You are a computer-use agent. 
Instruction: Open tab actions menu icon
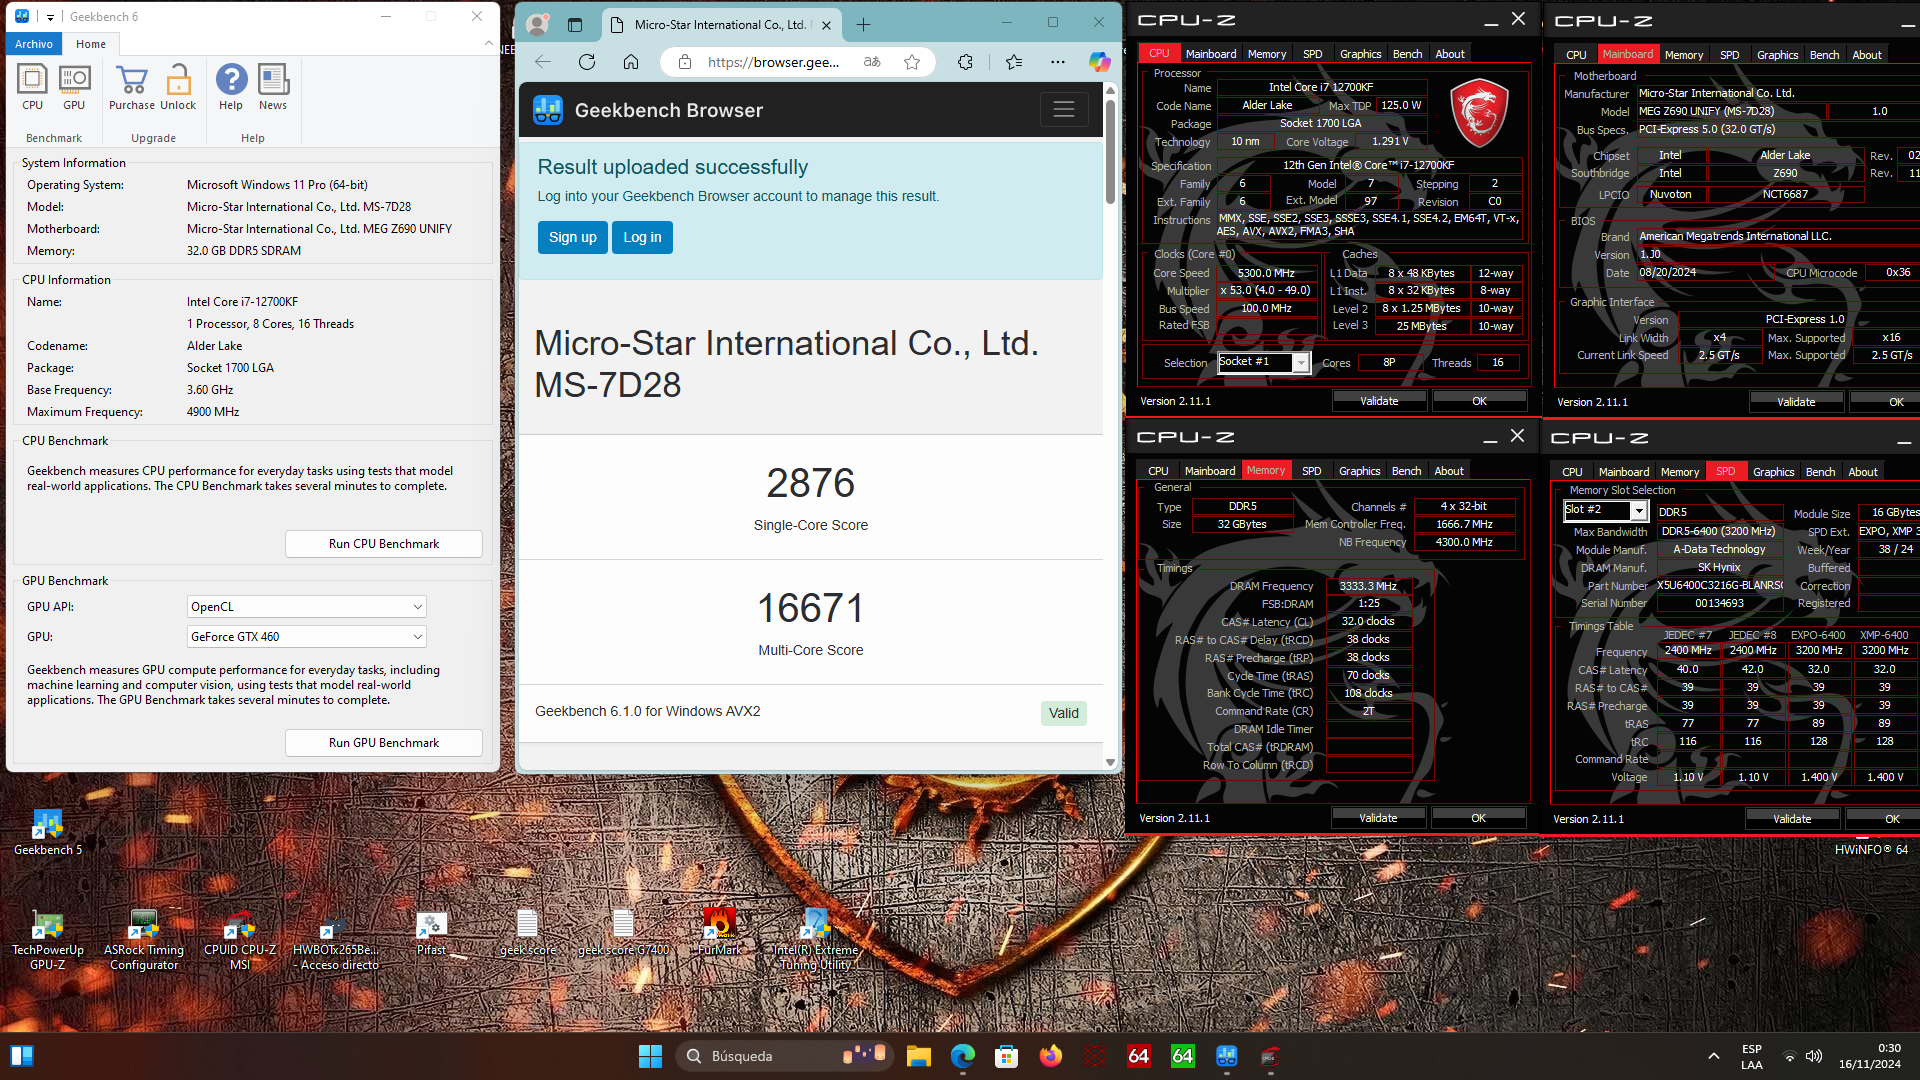[575, 24]
